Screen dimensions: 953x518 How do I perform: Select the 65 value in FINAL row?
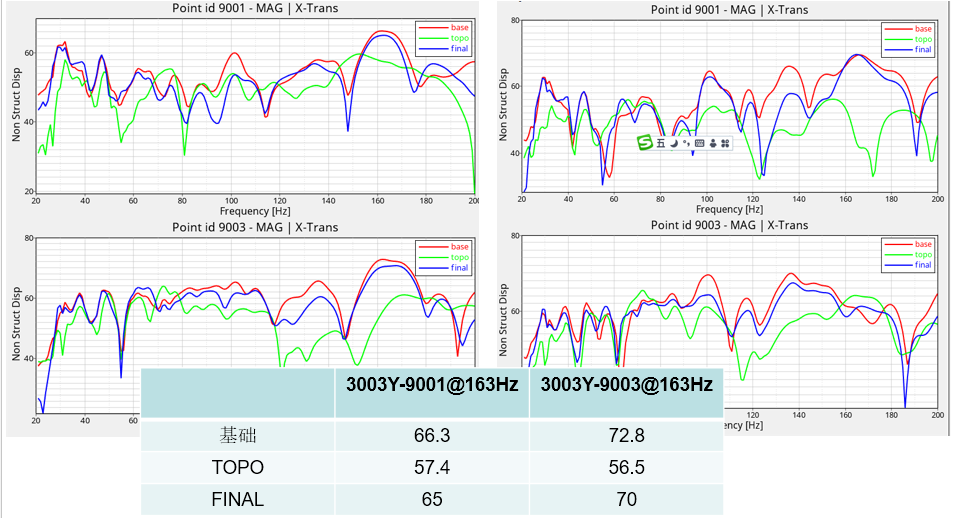pyautogui.click(x=432, y=499)
